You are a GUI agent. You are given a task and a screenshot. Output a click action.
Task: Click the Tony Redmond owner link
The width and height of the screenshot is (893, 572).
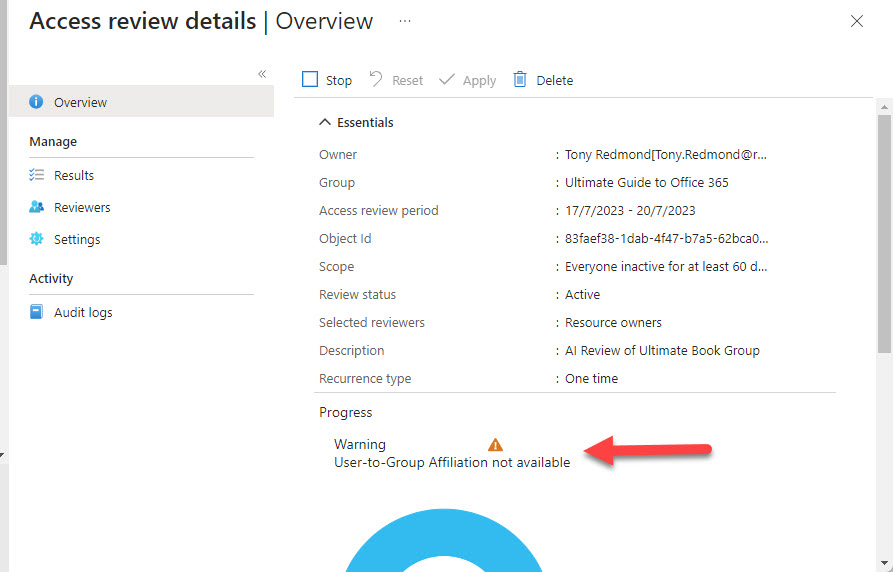666,155
